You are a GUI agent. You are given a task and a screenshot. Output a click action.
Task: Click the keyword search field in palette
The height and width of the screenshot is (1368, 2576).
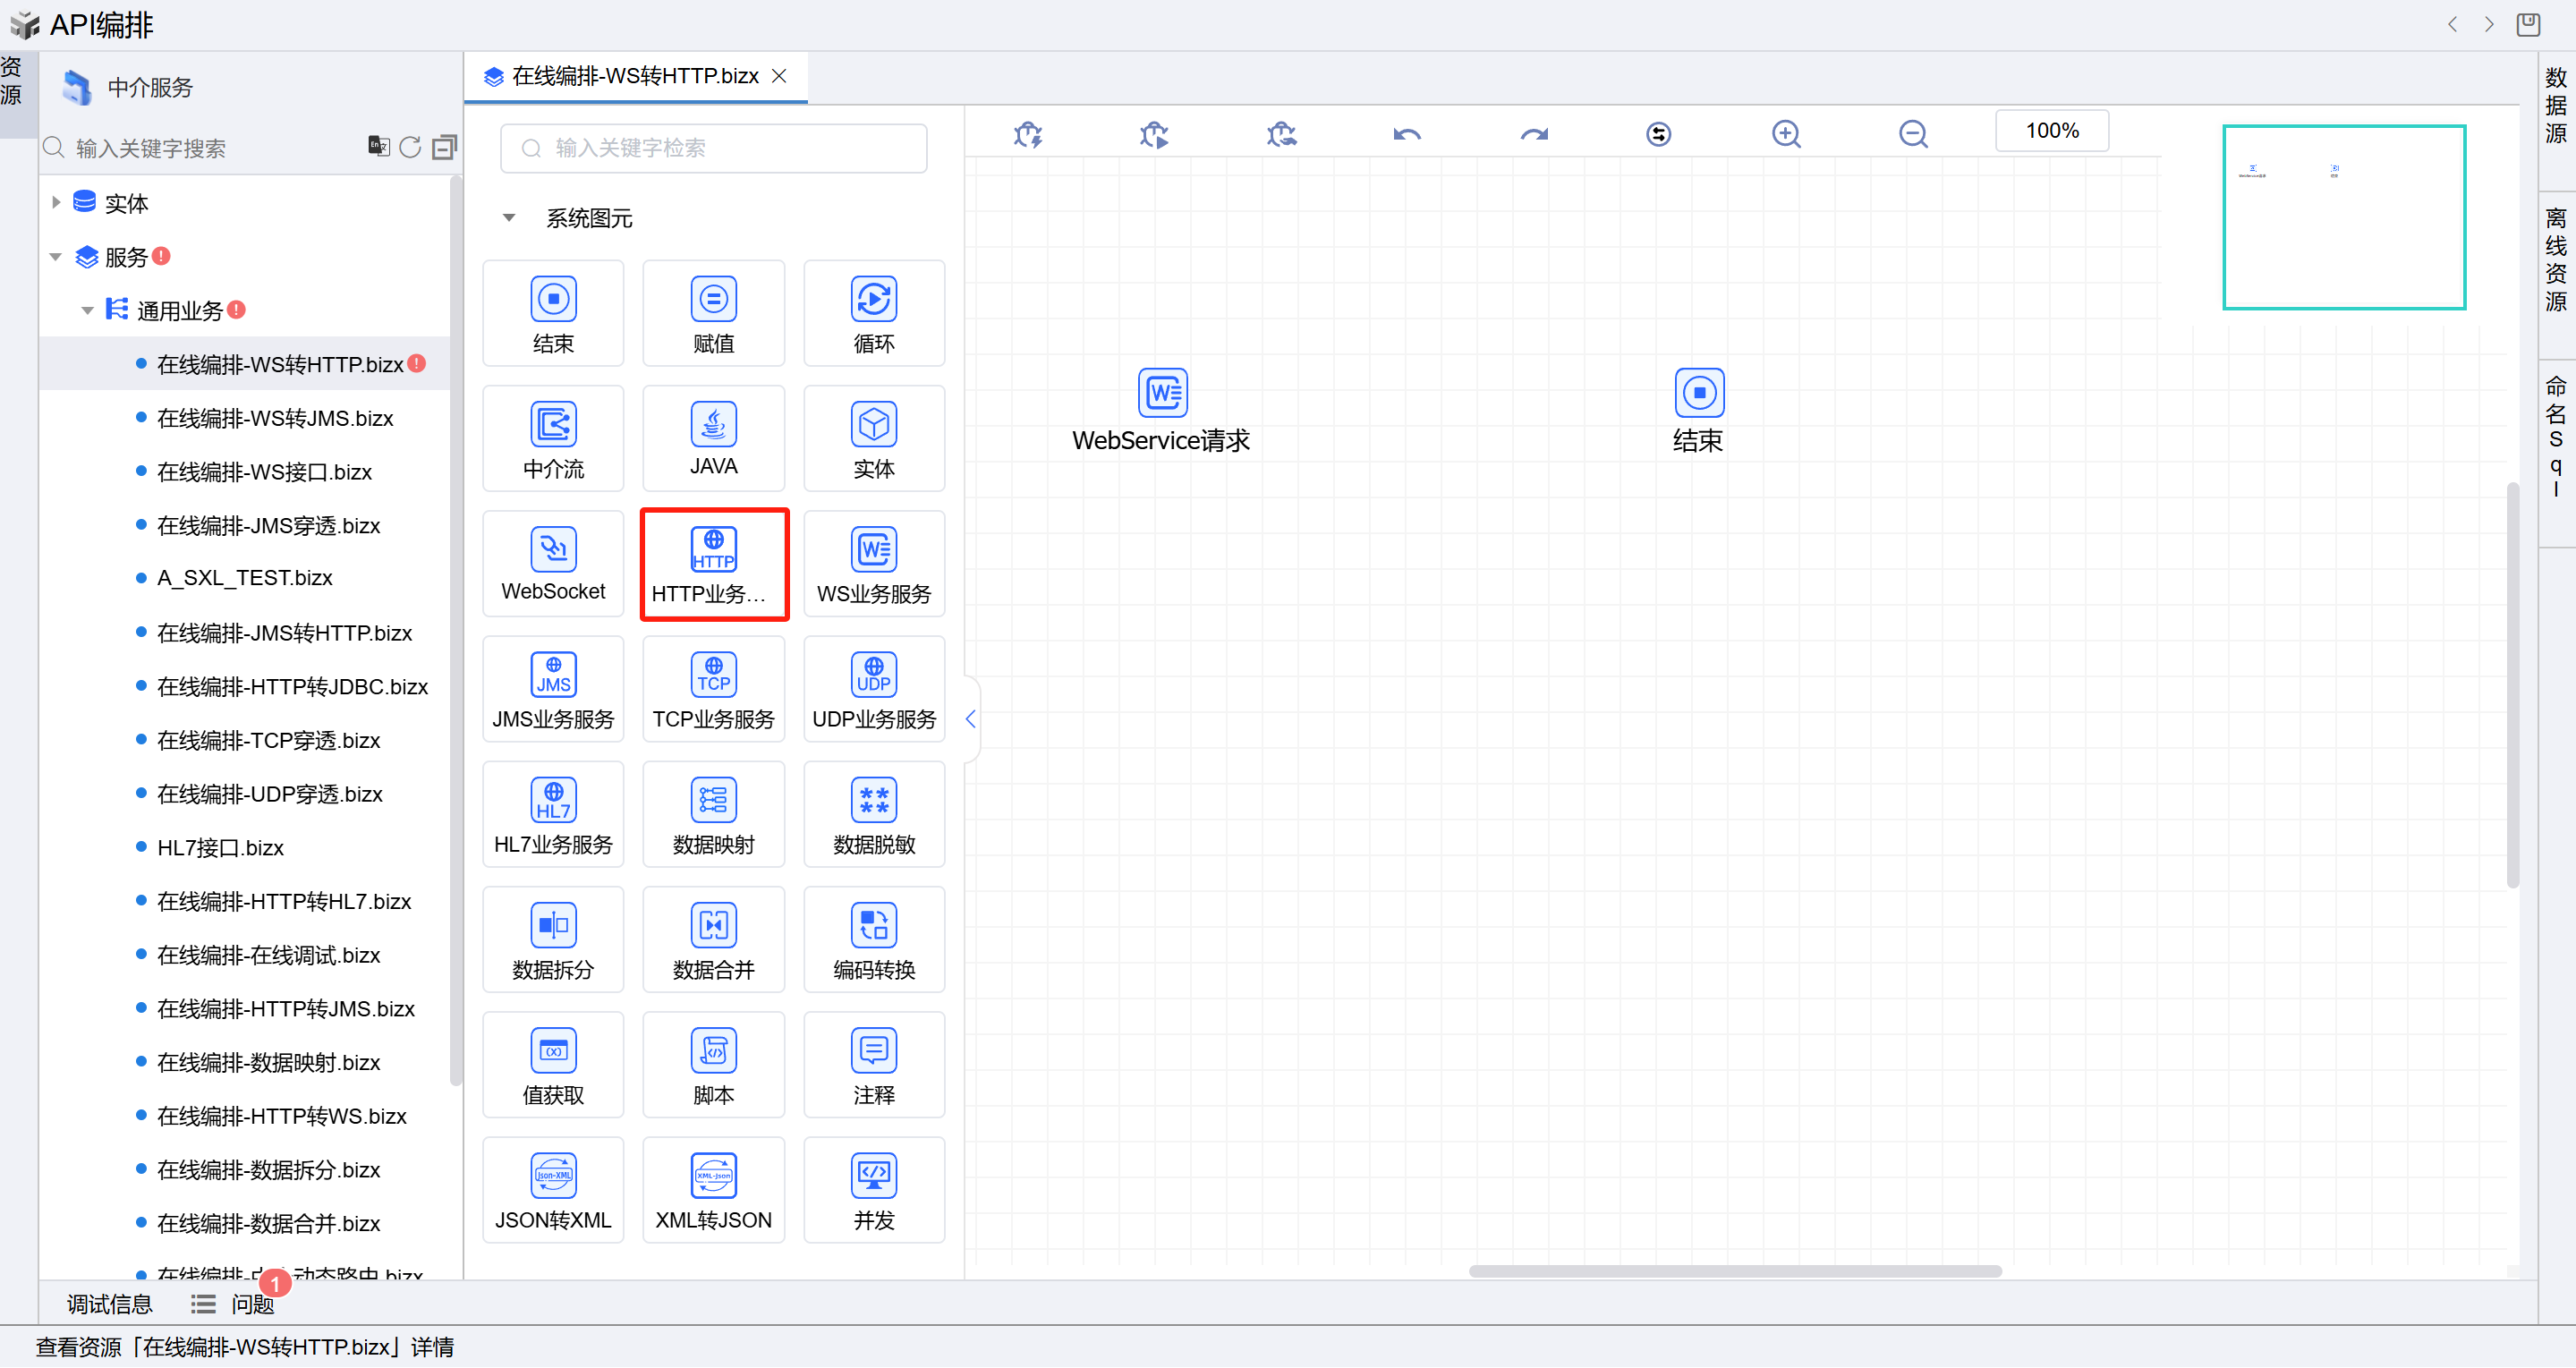(713, 148)
